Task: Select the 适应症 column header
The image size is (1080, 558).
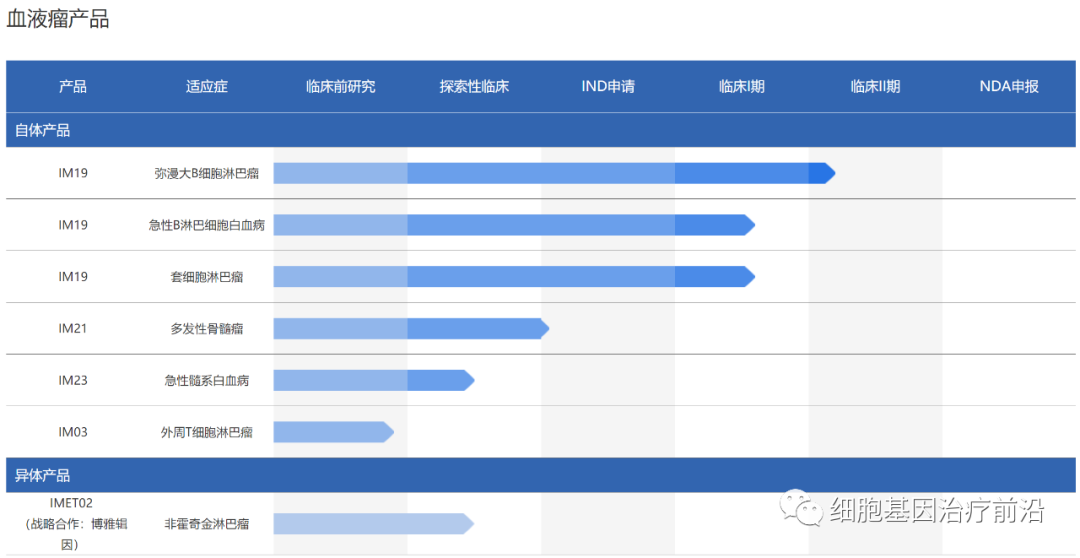Action: tap(207, 87)
